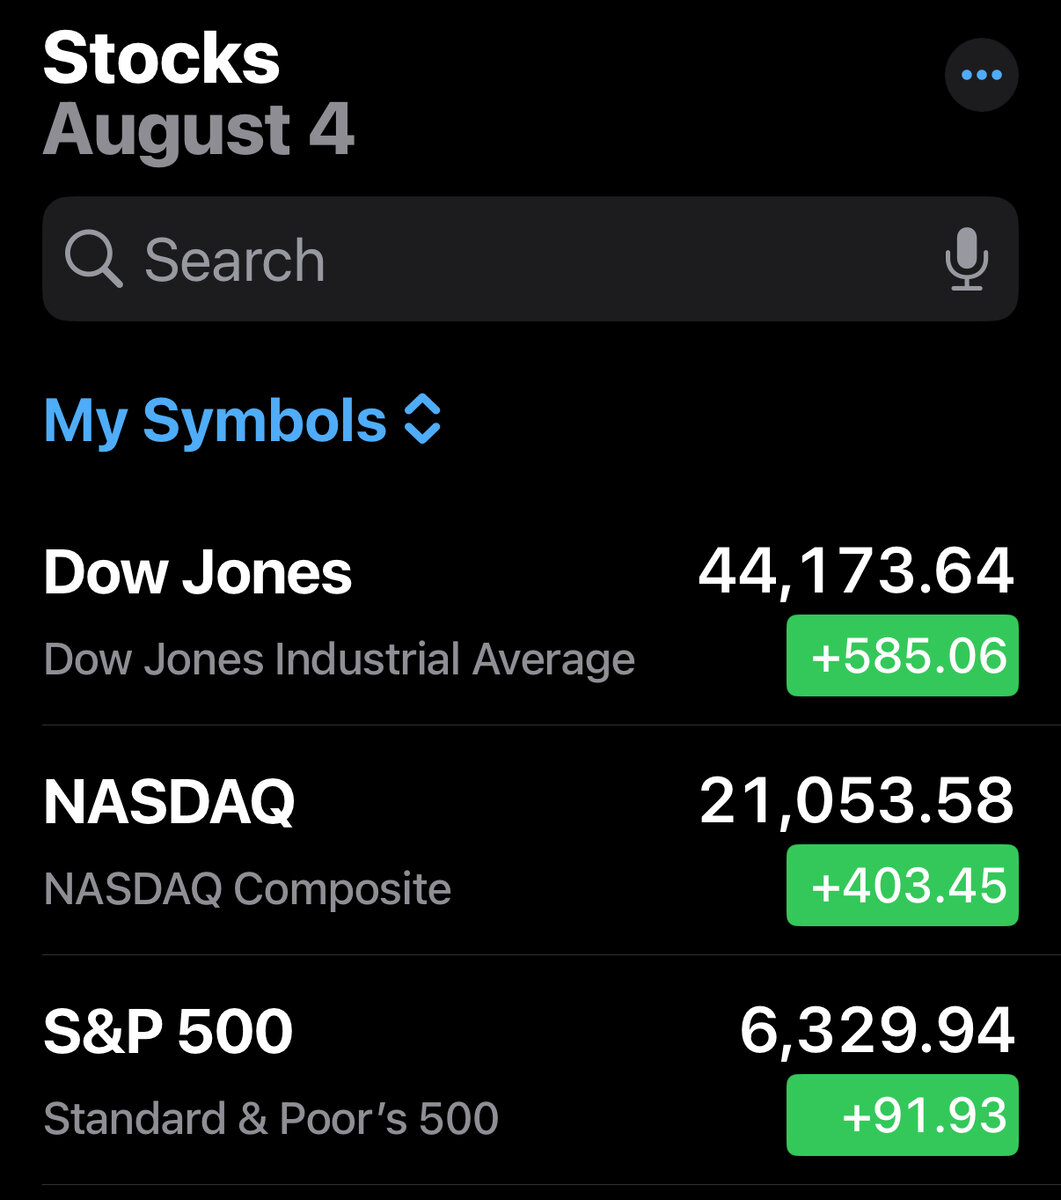Screen dimensions: 1061x1200
Task: Click the Standard & Poor's 500 subtitle
Action: [x=271, y=1118]
